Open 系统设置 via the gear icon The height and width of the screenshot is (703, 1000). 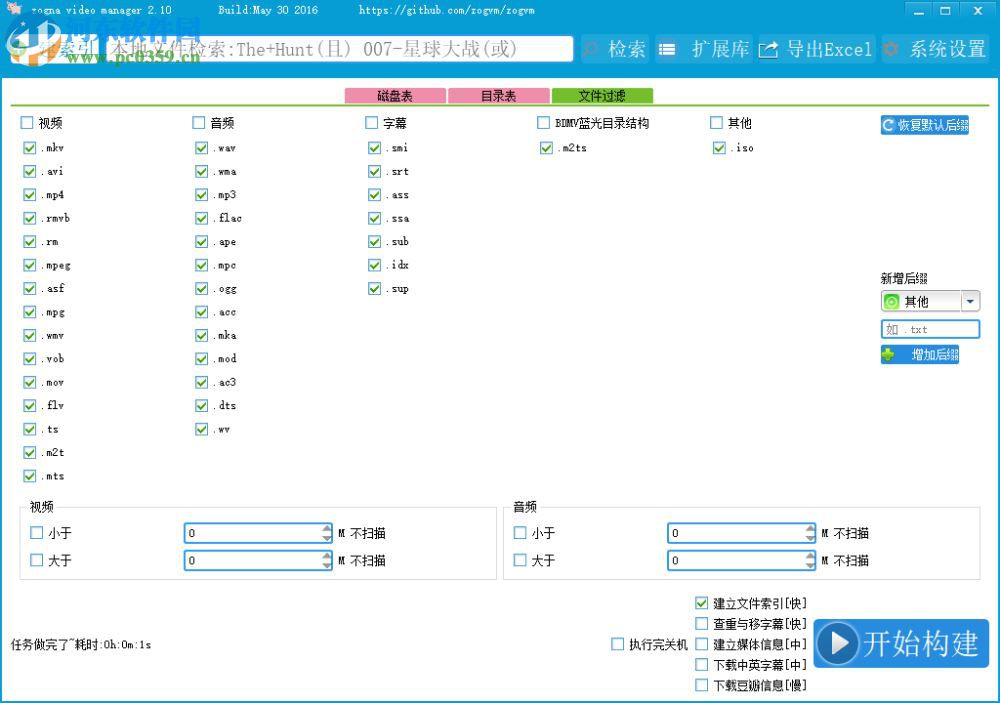pyautogui.click(x=889, y=49)
